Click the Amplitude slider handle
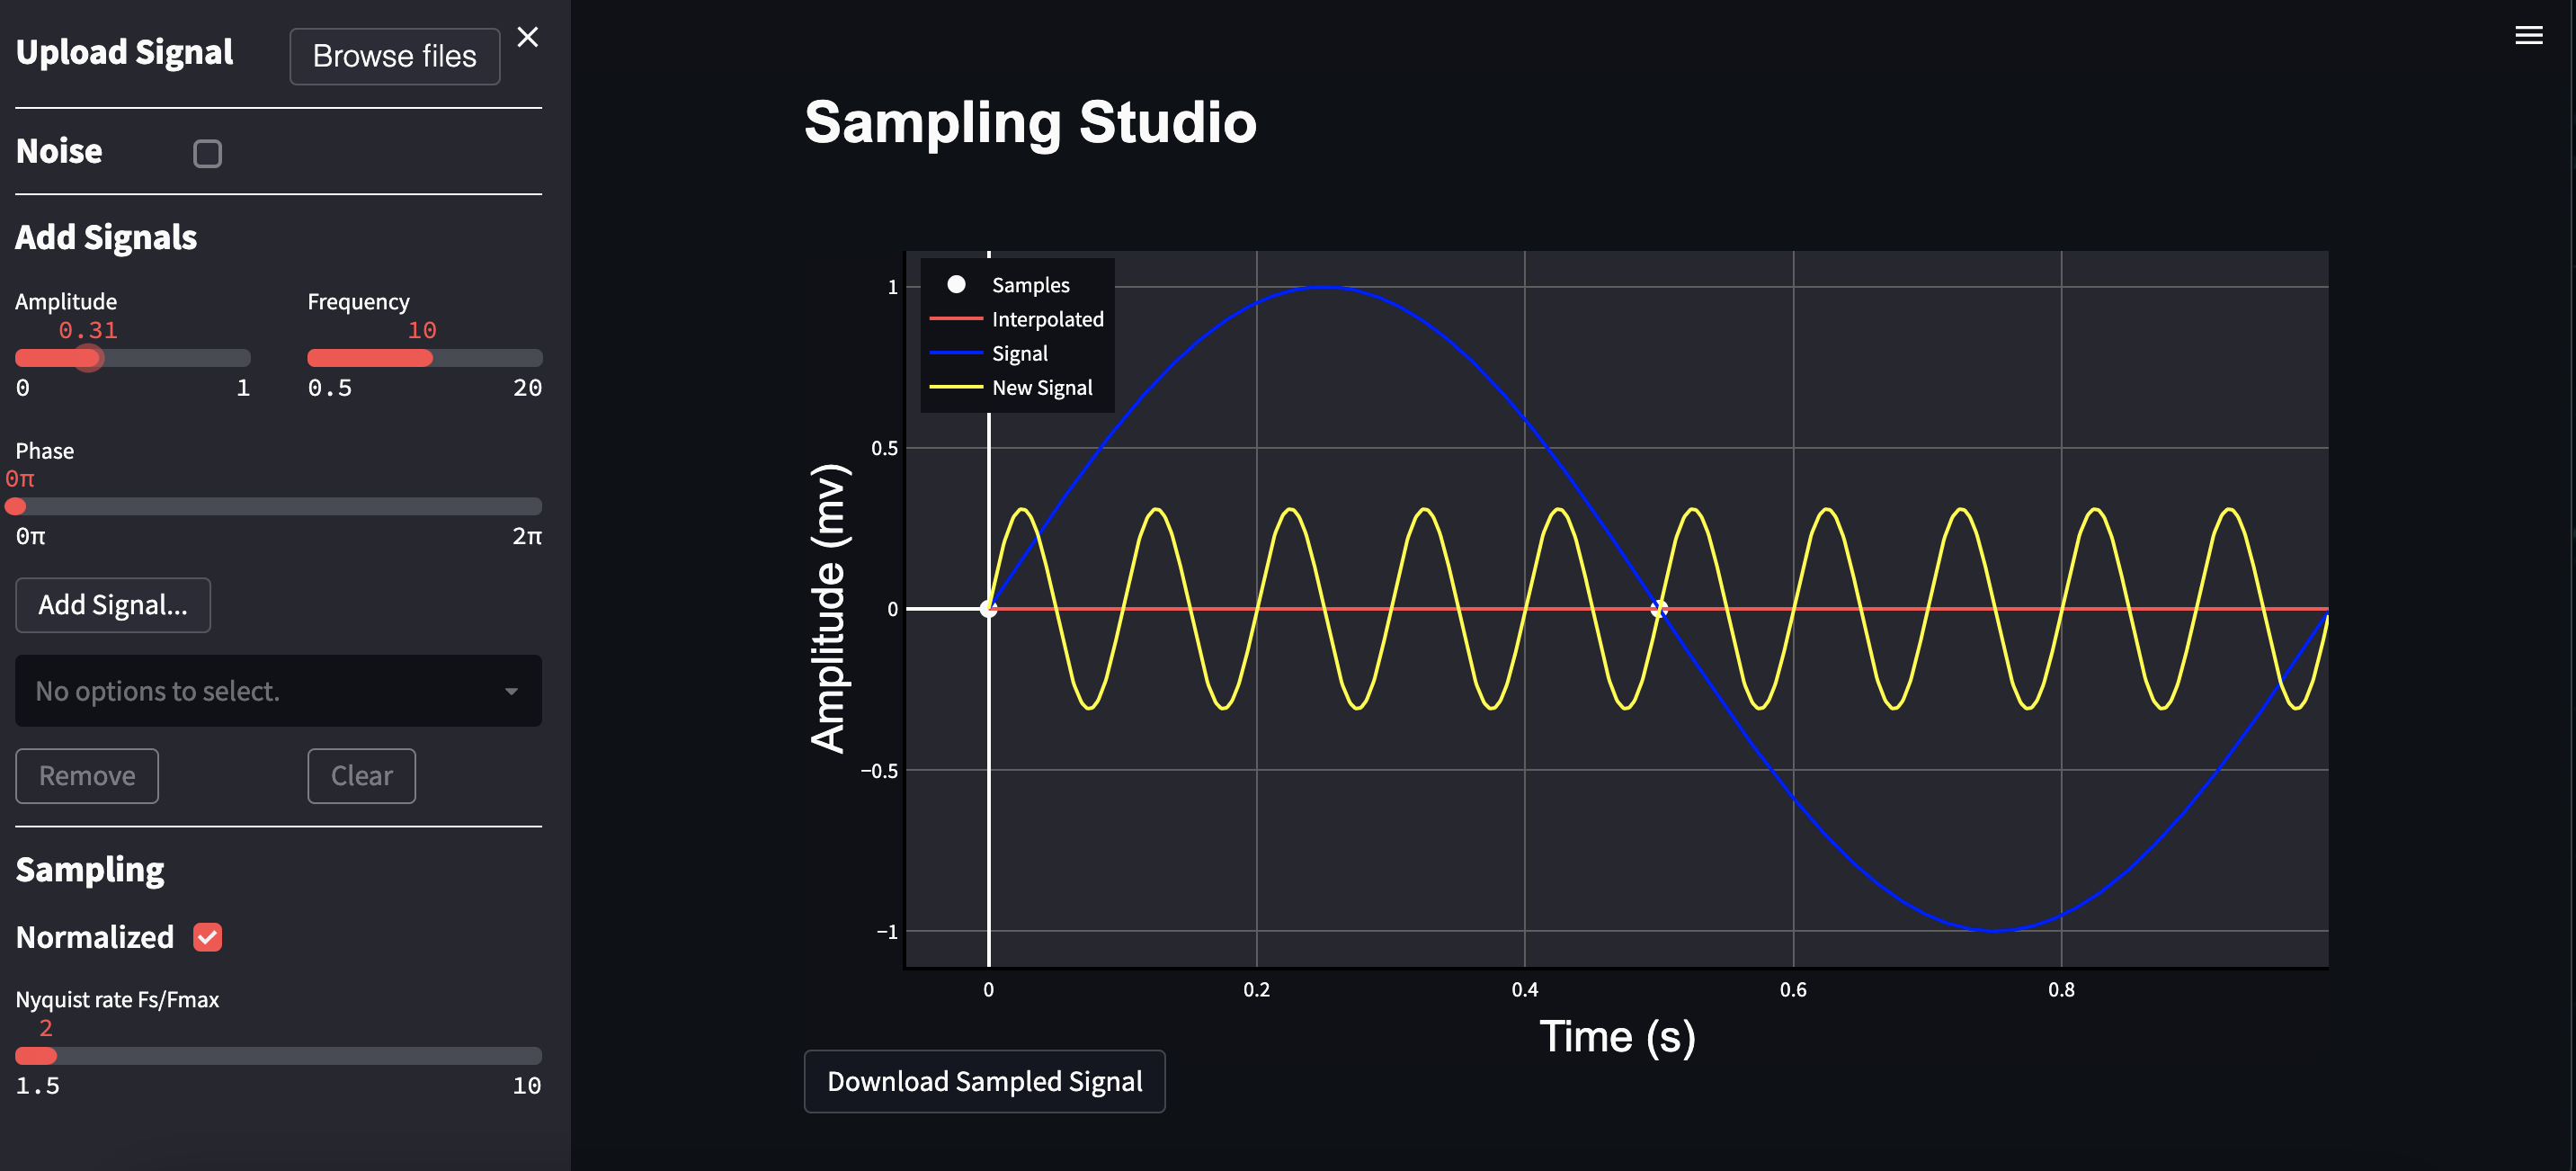Image resolution: width=2576 pixels, height=1171 pixels. click(89, 358)
